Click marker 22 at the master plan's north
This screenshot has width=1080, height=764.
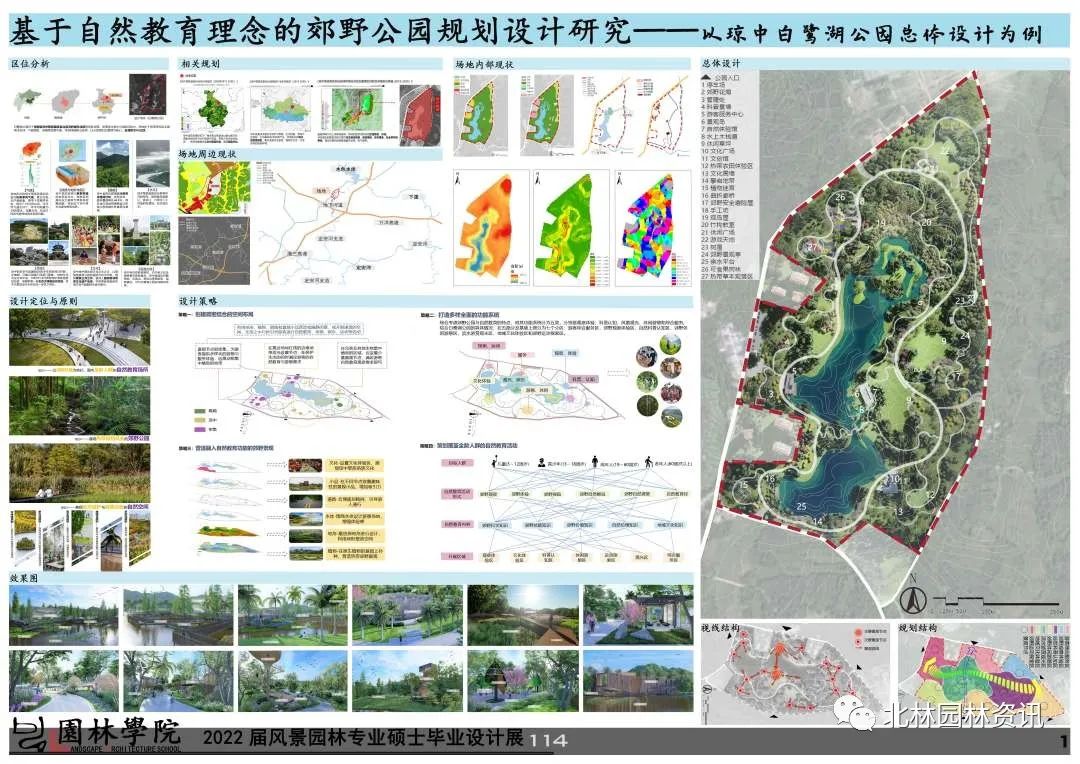point(944,150)
